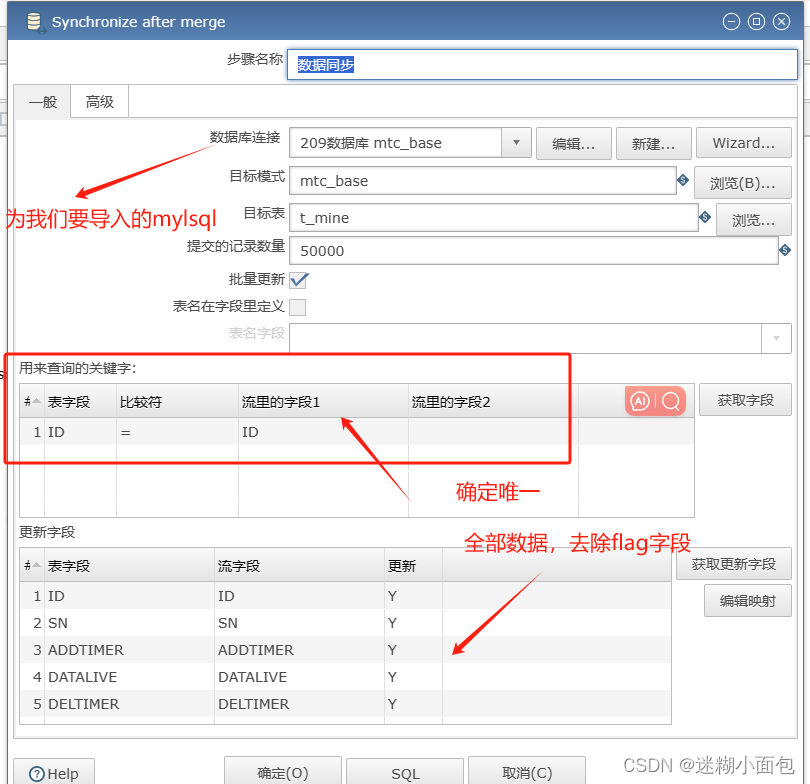This screenshot has width=810, height=784.
Task: Select ADDTIMER in the 流字段 column
Action: point(300,650)
